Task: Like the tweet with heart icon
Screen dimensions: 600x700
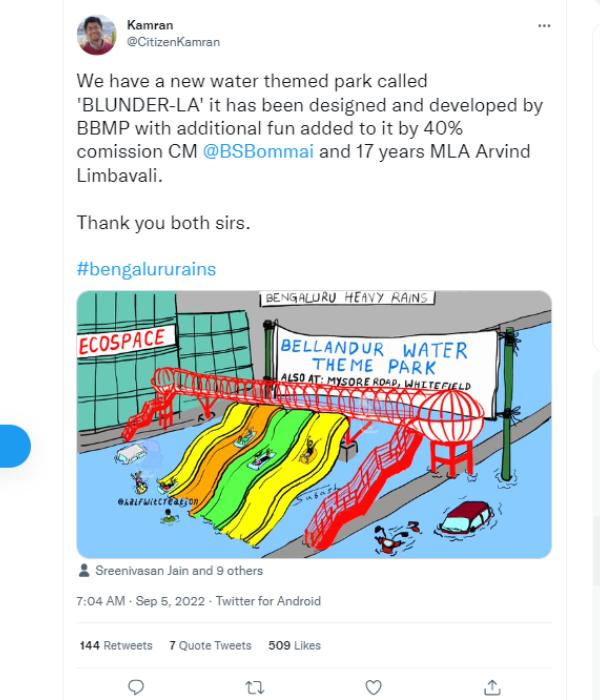Action: pyautogui.click(x=373, y=687)
